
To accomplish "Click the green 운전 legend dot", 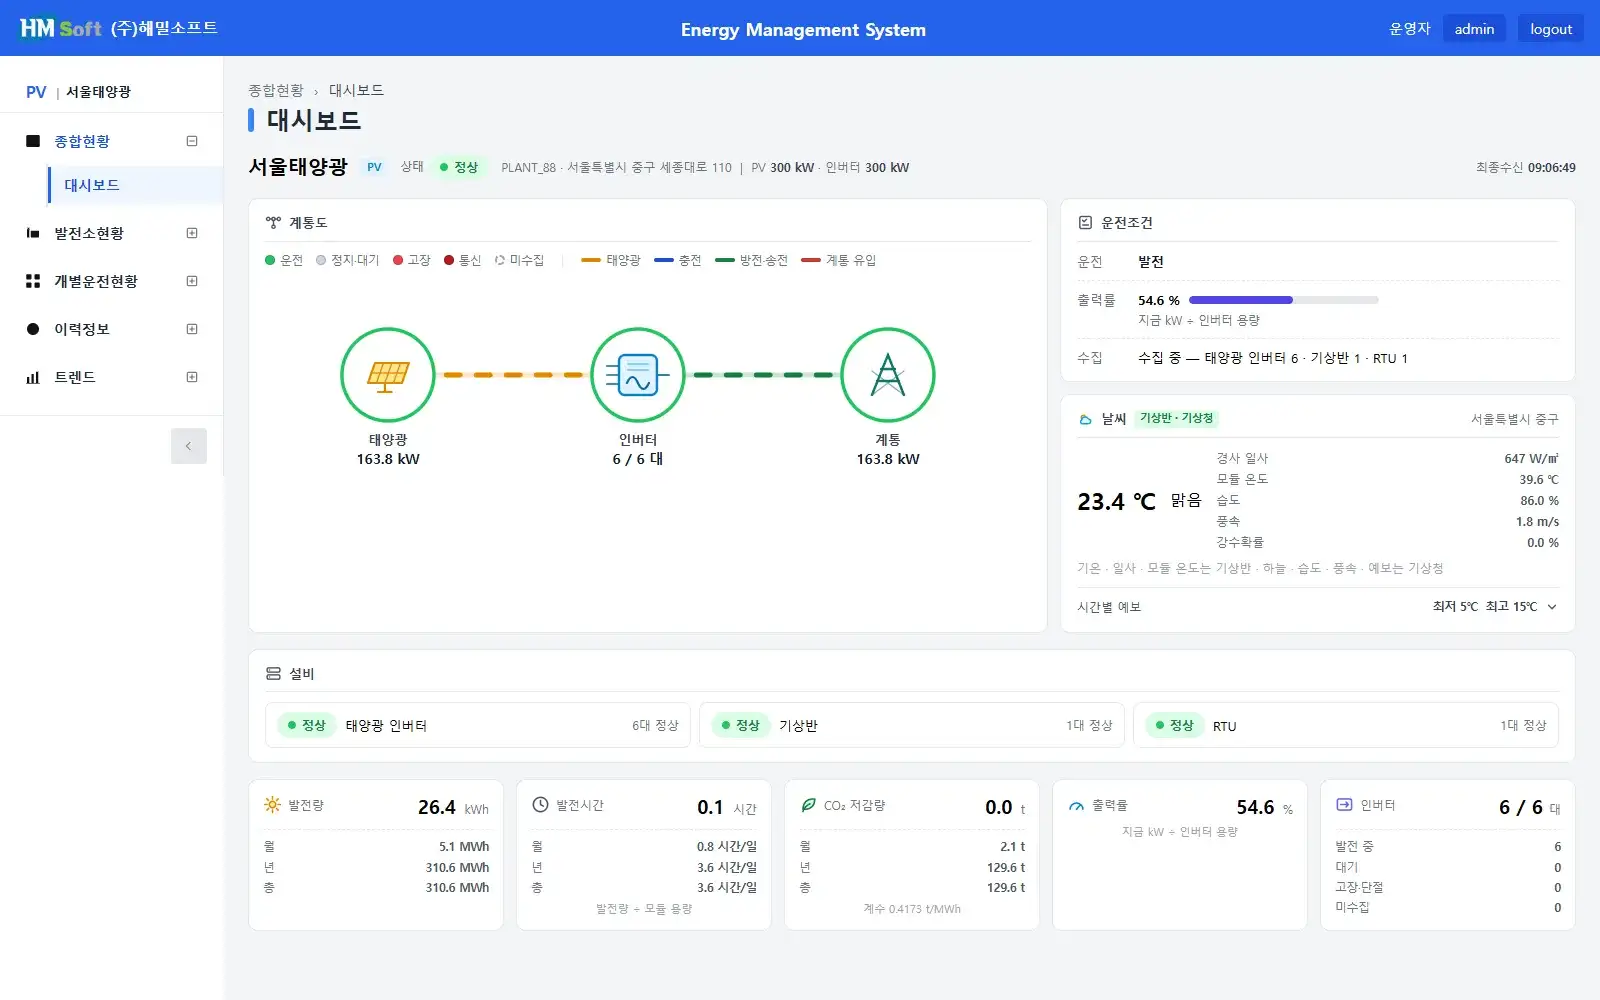I will 270,260.
